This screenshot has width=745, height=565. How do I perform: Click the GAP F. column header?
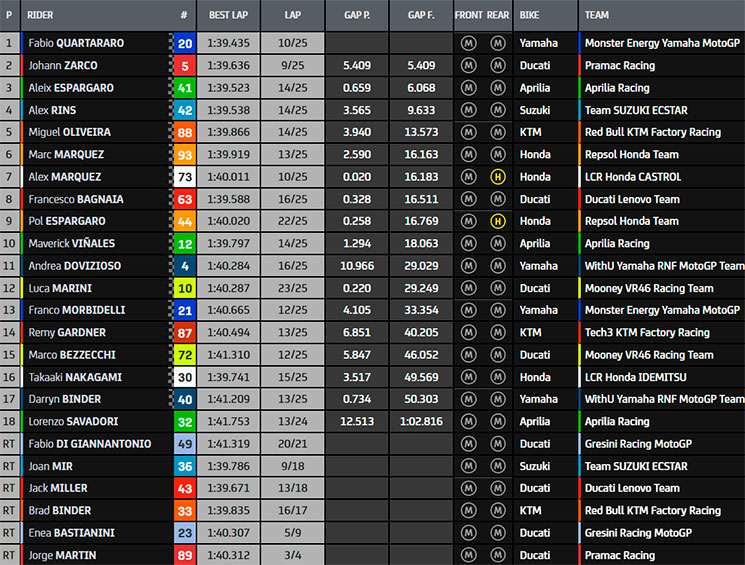pyautogui.click(x=421, y=15)
